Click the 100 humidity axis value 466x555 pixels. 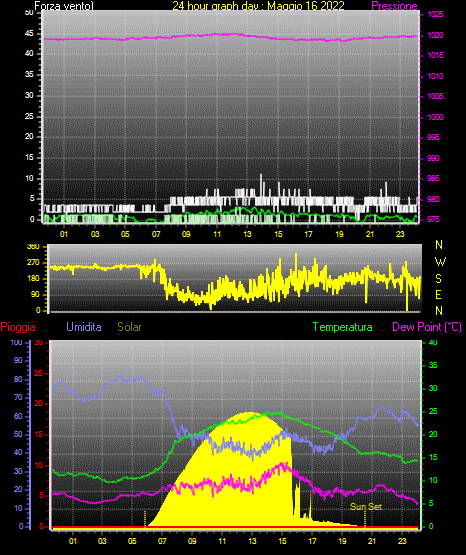[17, 342]
